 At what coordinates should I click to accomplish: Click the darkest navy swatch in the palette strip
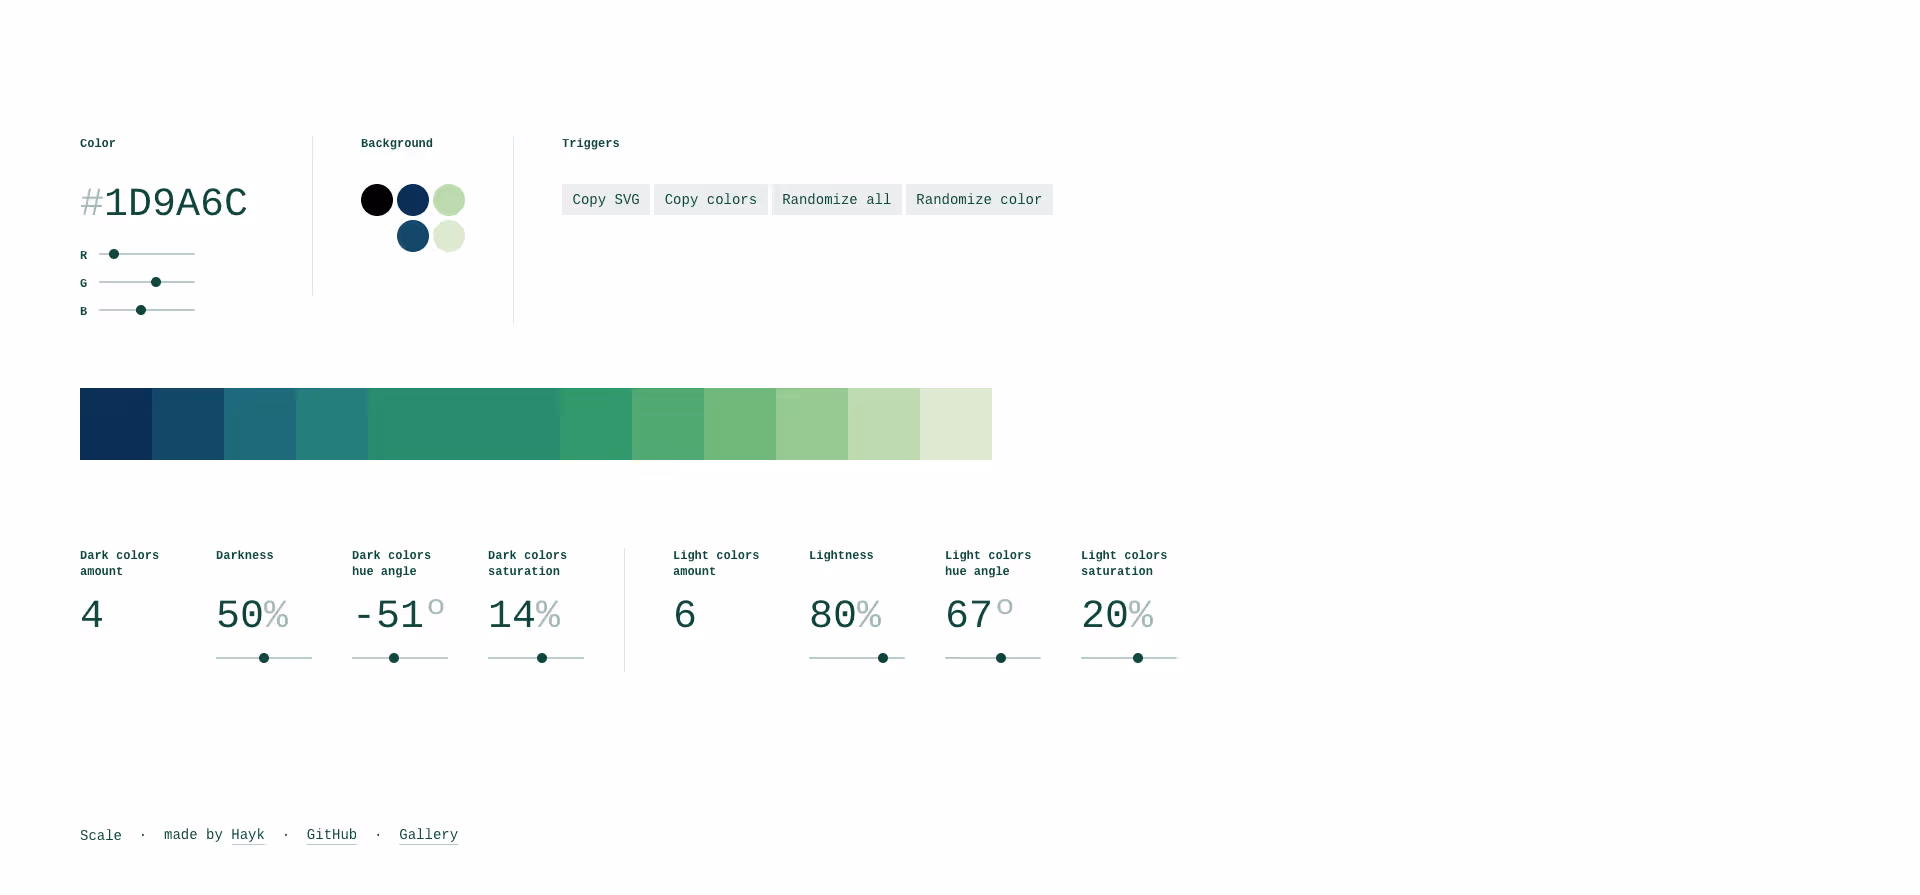click(x=116, y=424)
